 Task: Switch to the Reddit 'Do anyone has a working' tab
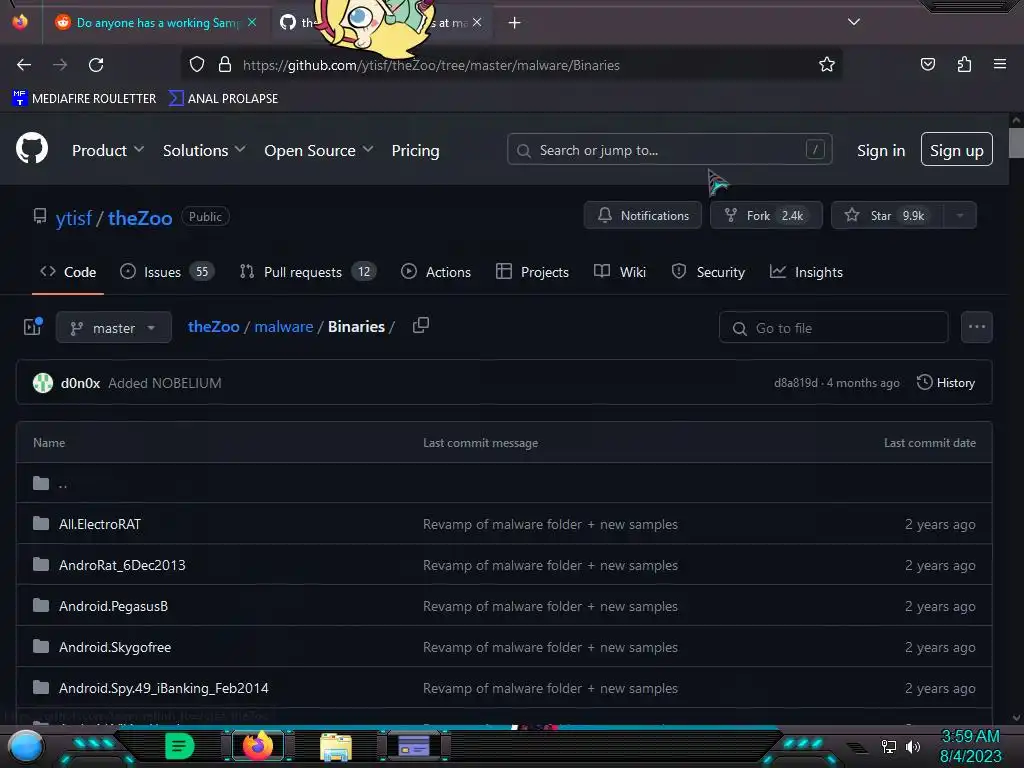click(155, 23)
